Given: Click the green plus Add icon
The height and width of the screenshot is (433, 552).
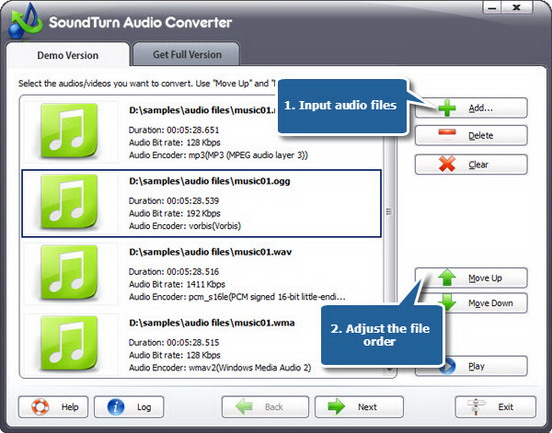Looking at the screenshot, I should (x=447, y=108).
